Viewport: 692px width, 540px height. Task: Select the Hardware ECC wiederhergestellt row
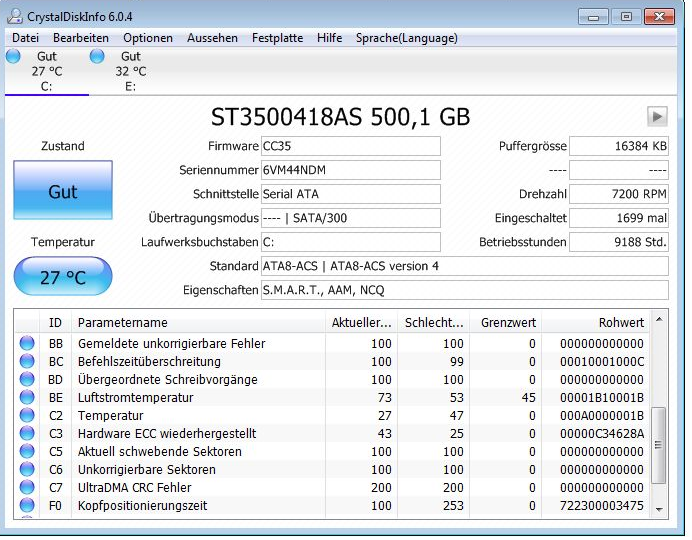click(x=332, y=434)
